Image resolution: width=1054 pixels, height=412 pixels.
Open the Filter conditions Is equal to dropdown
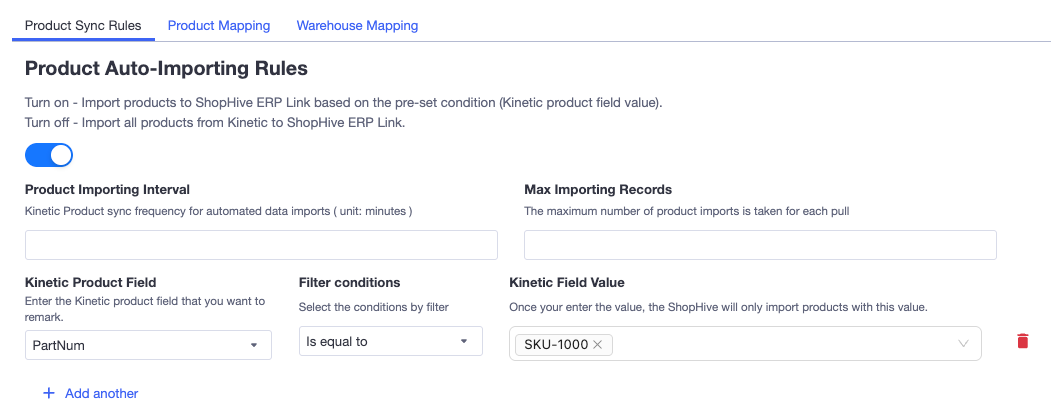pyautogui.click(x=391, y=341)
